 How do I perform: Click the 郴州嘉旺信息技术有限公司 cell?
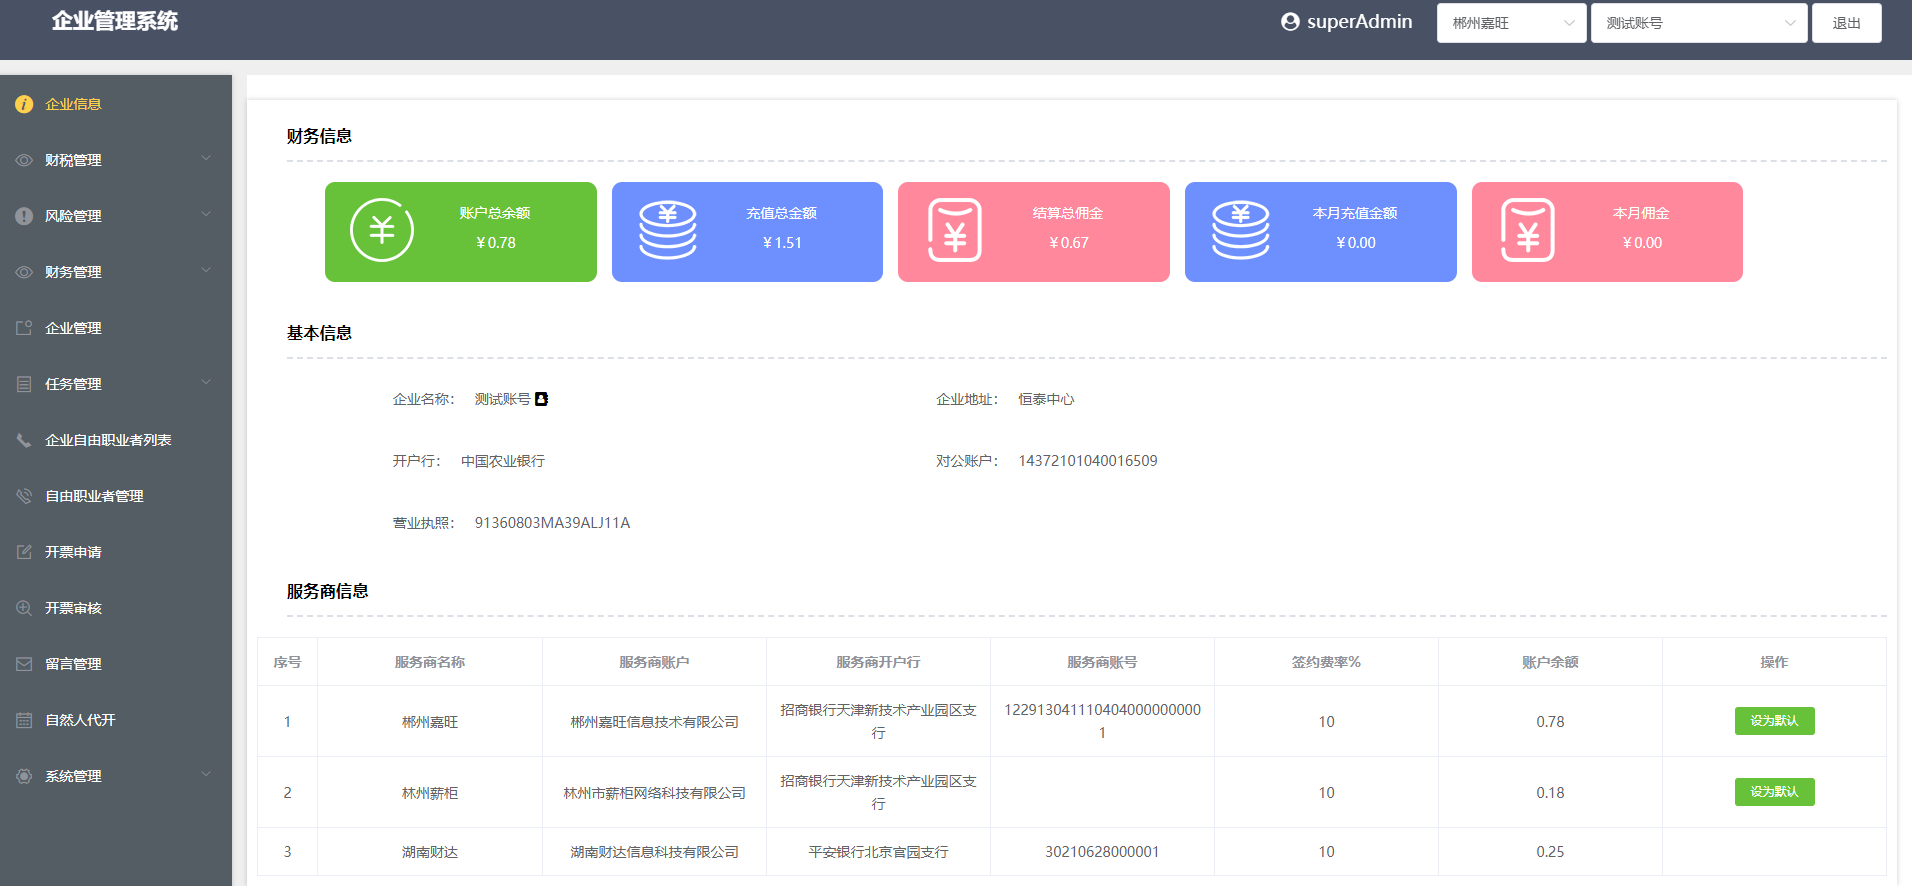[654, 722]
